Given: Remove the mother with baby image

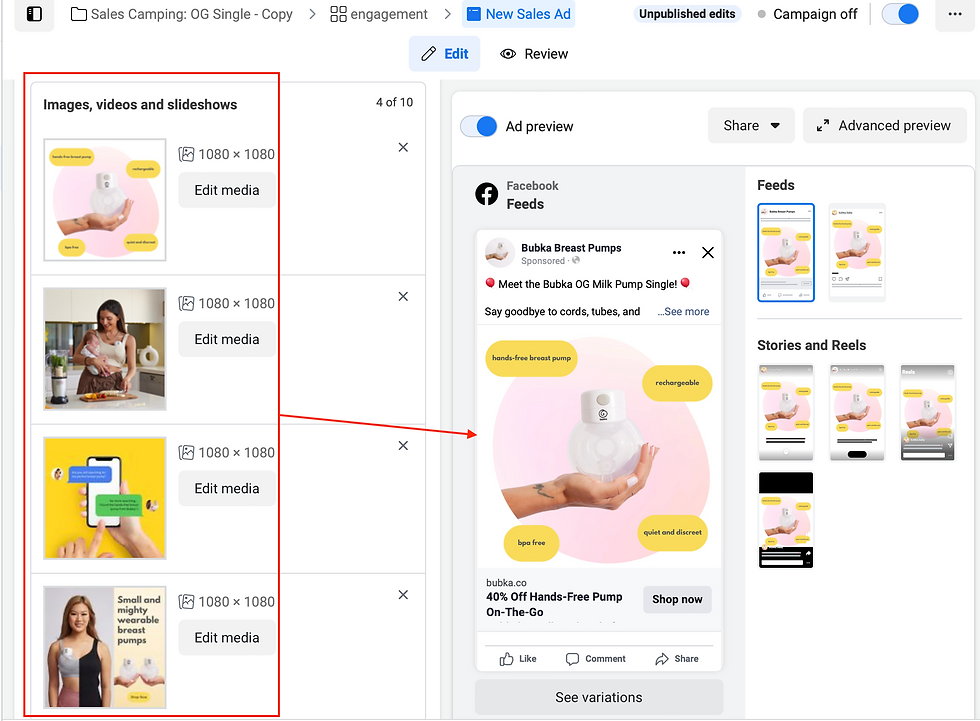Looking at the screenshot, I should pos(403,297).
